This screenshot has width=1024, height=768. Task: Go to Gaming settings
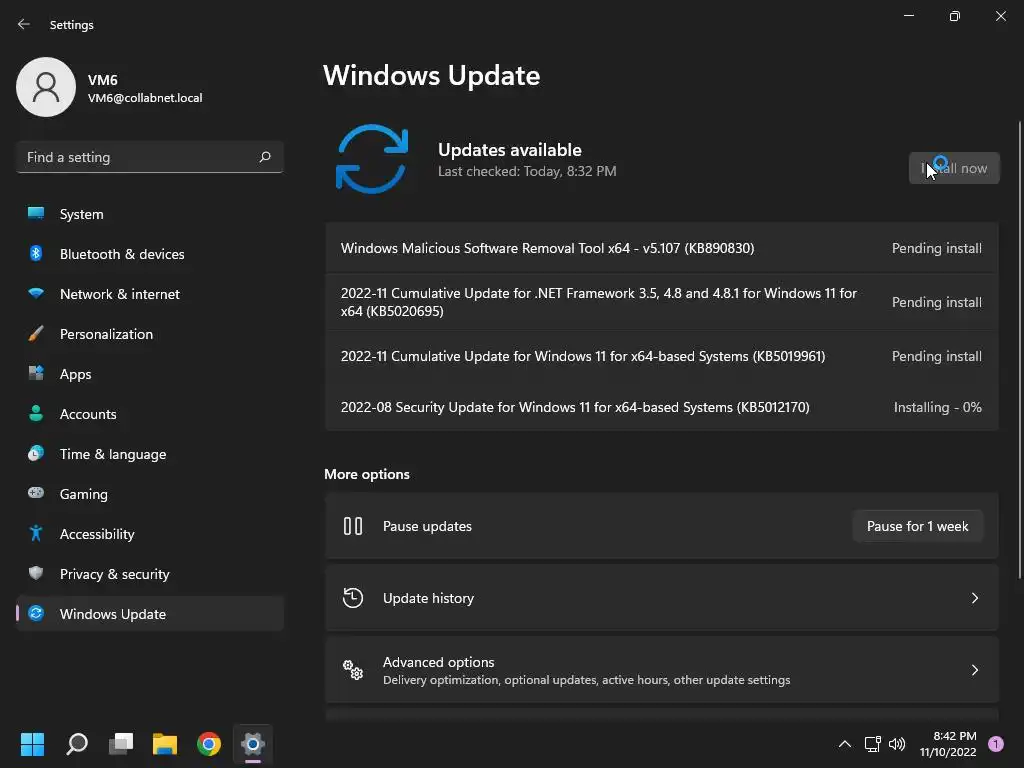click(x=150, y=493)
